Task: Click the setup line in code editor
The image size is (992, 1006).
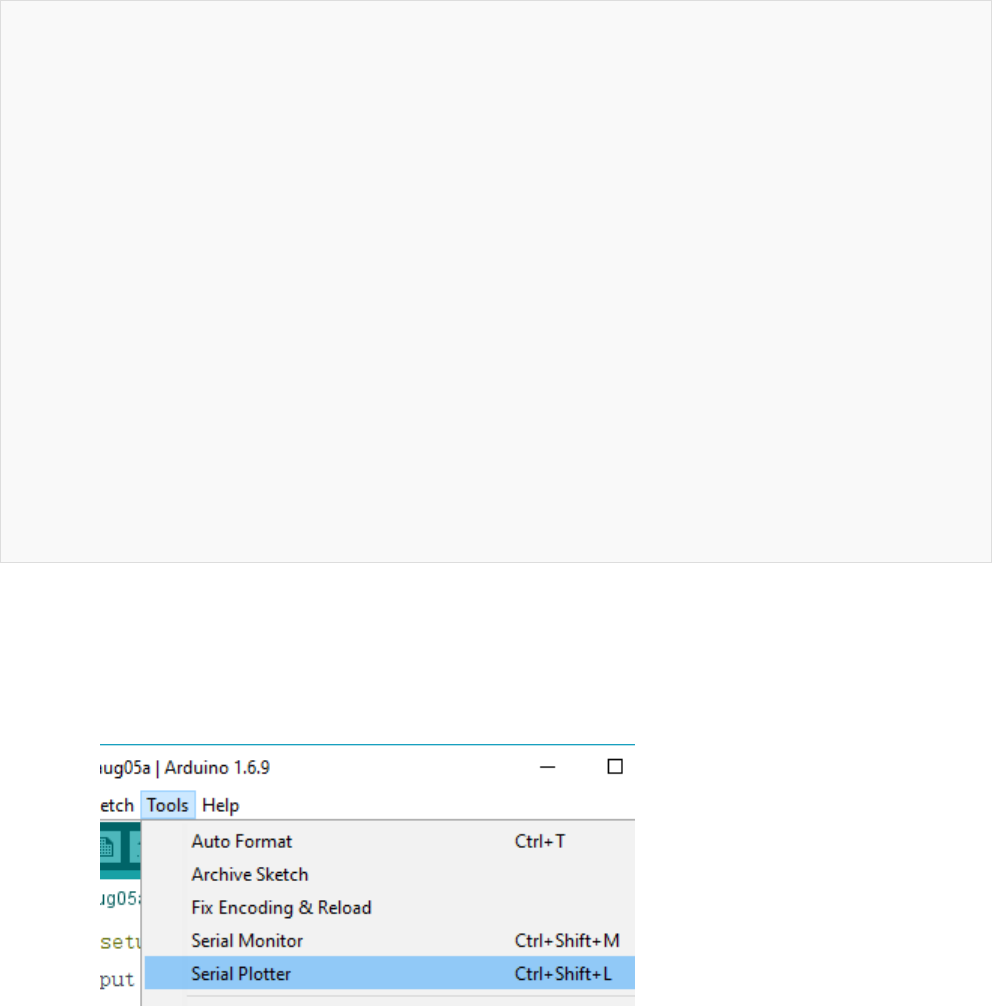Action: [x=120, y=941]
